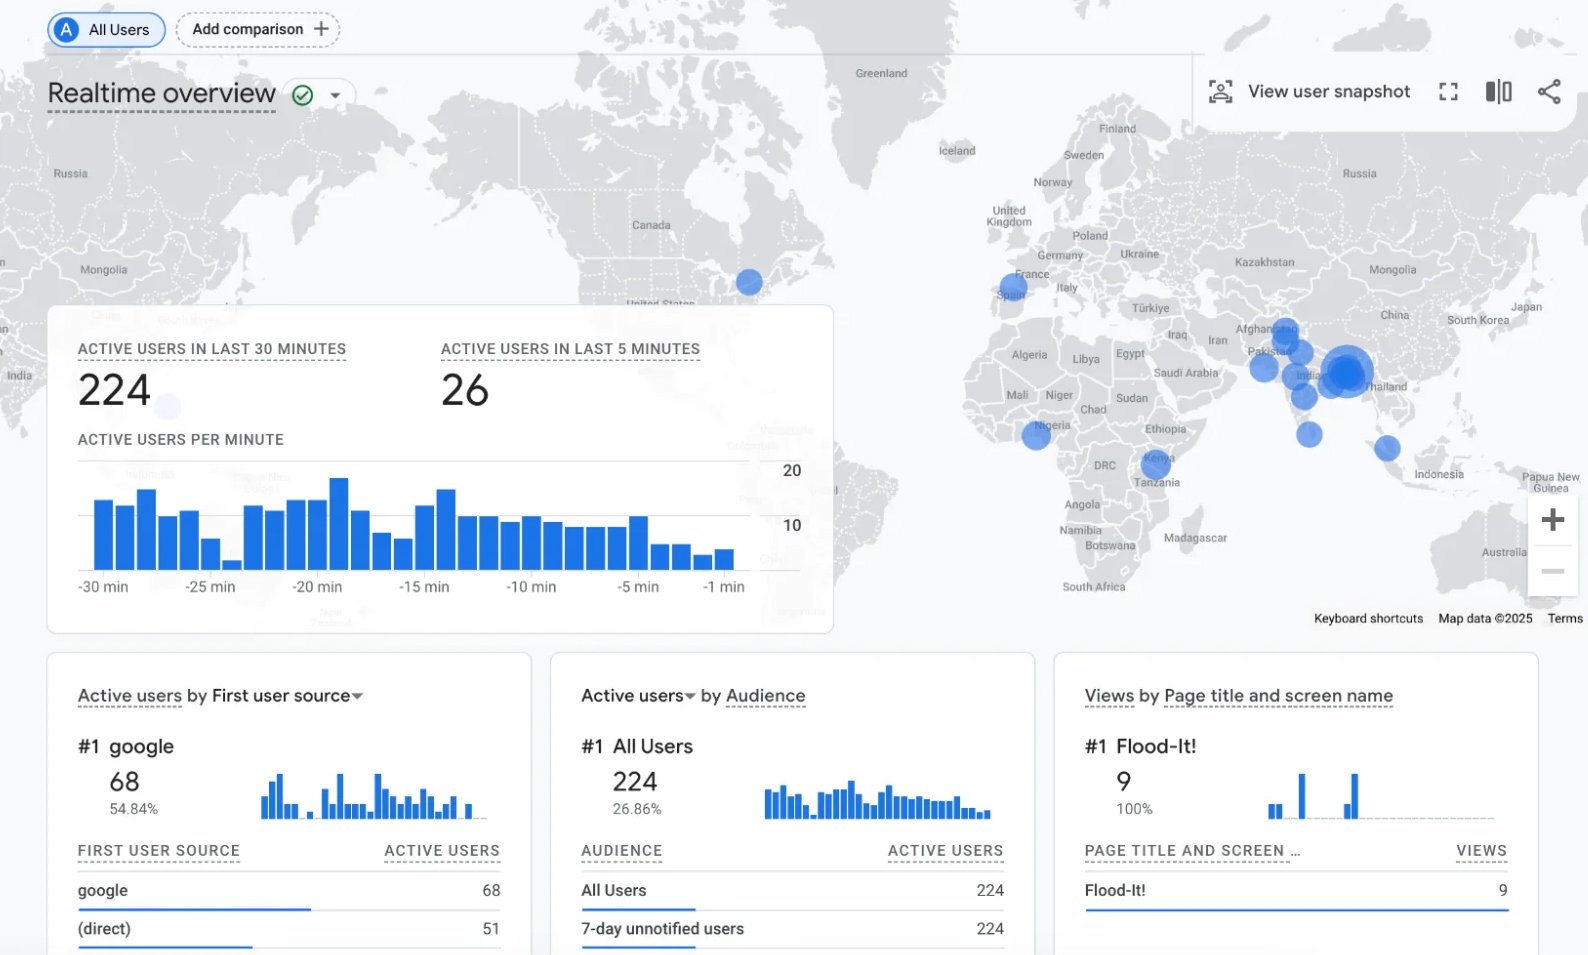Select the All Users segment chip
Viewport: 1588px width, 955px height.
pyautogui.click(x=106, y=29)
